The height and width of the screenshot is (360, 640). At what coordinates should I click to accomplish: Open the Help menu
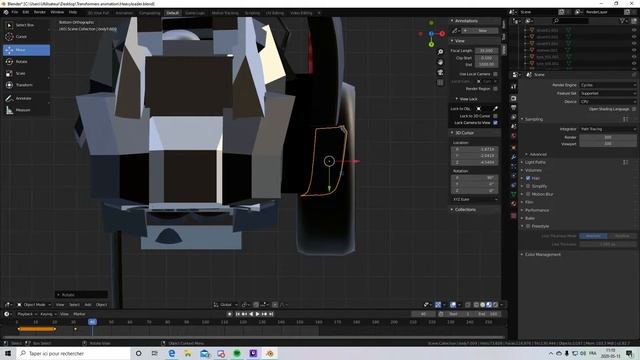click(73, 12)
